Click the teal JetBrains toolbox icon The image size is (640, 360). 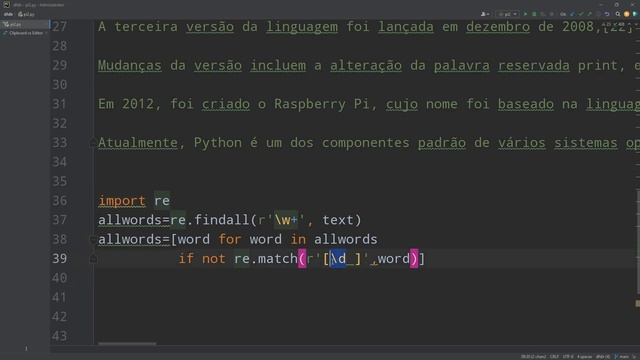(x=635, y=14)
